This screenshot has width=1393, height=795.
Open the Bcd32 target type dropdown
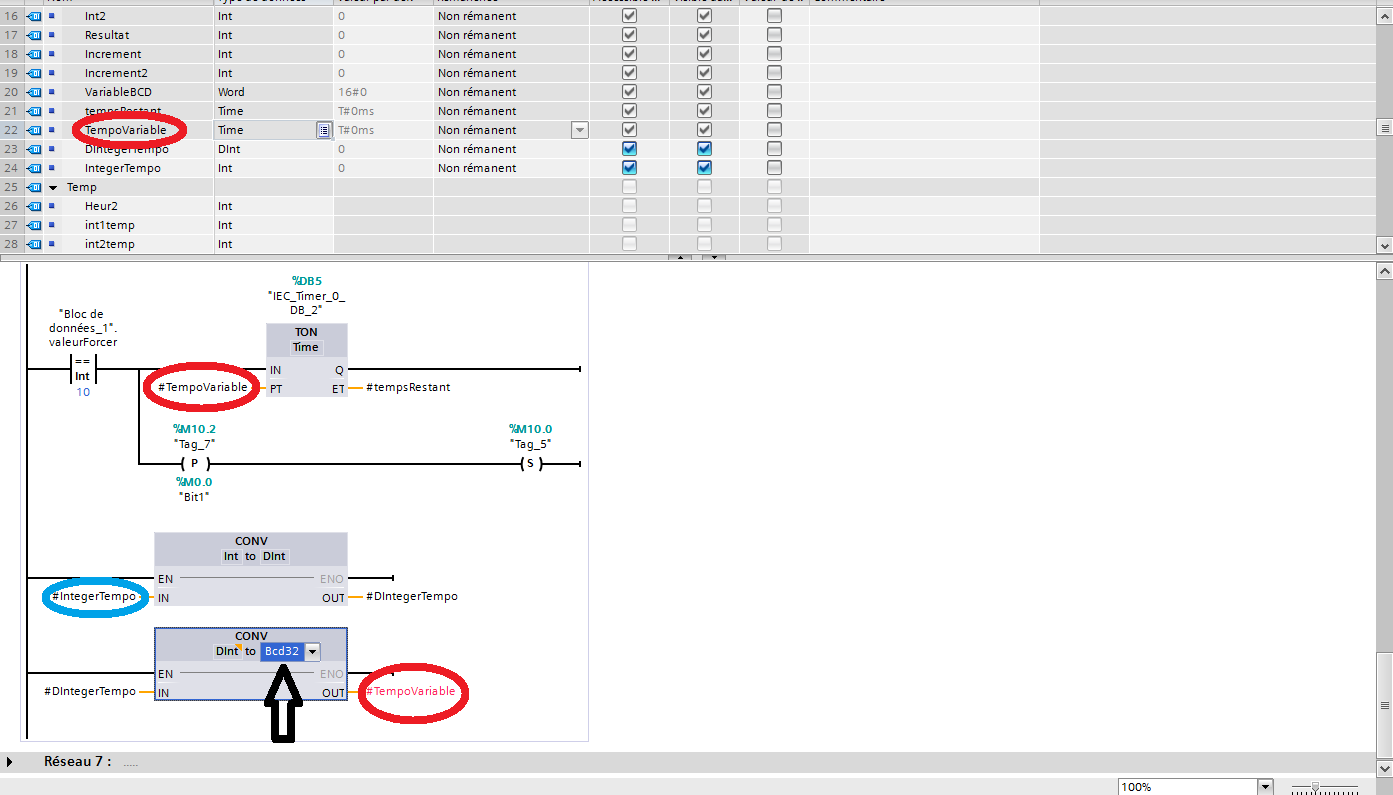(x=312, y=652)
